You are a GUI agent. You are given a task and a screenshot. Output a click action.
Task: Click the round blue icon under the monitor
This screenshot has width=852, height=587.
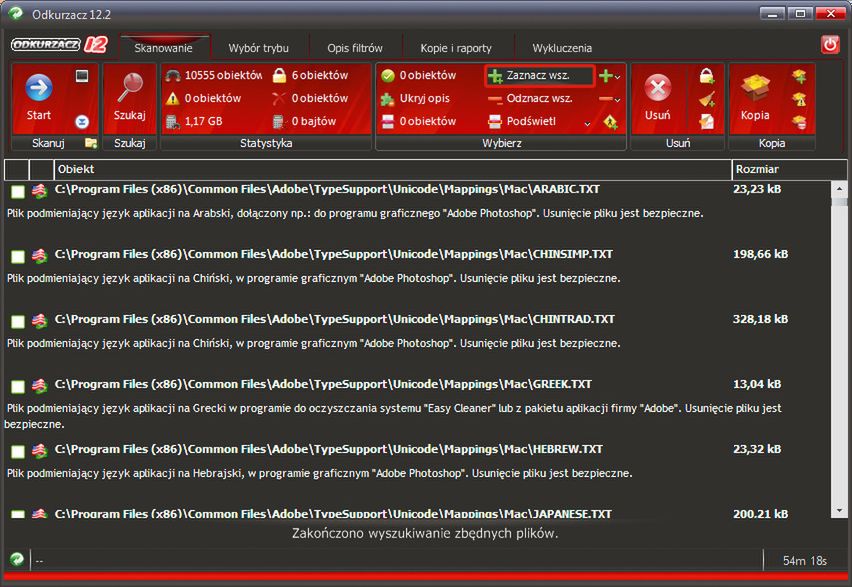click(82, 122)
